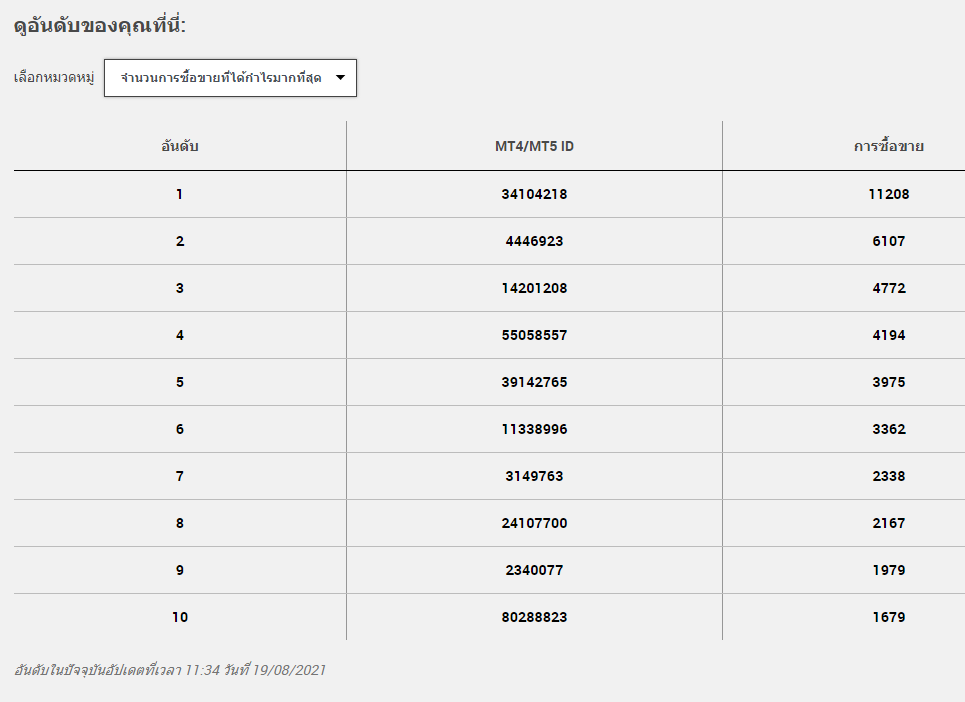Select the MT4/MT5 ID column header

[534, 146]
